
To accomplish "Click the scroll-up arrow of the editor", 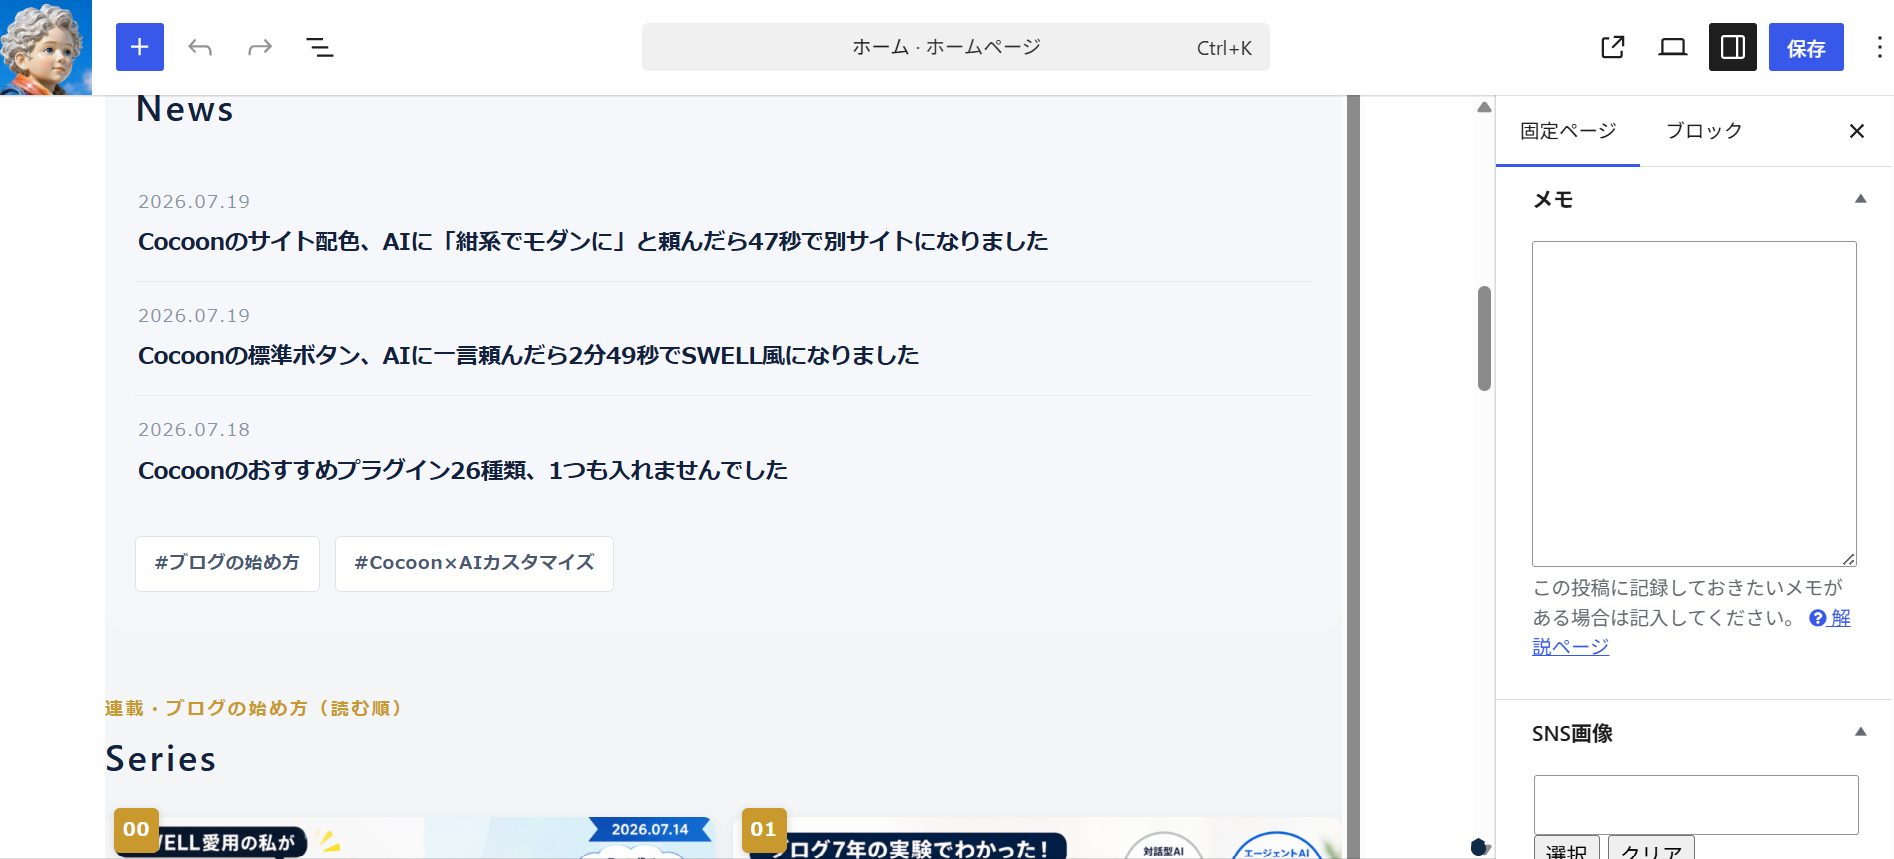I will pyautogui.click(x=1484, y=107).
